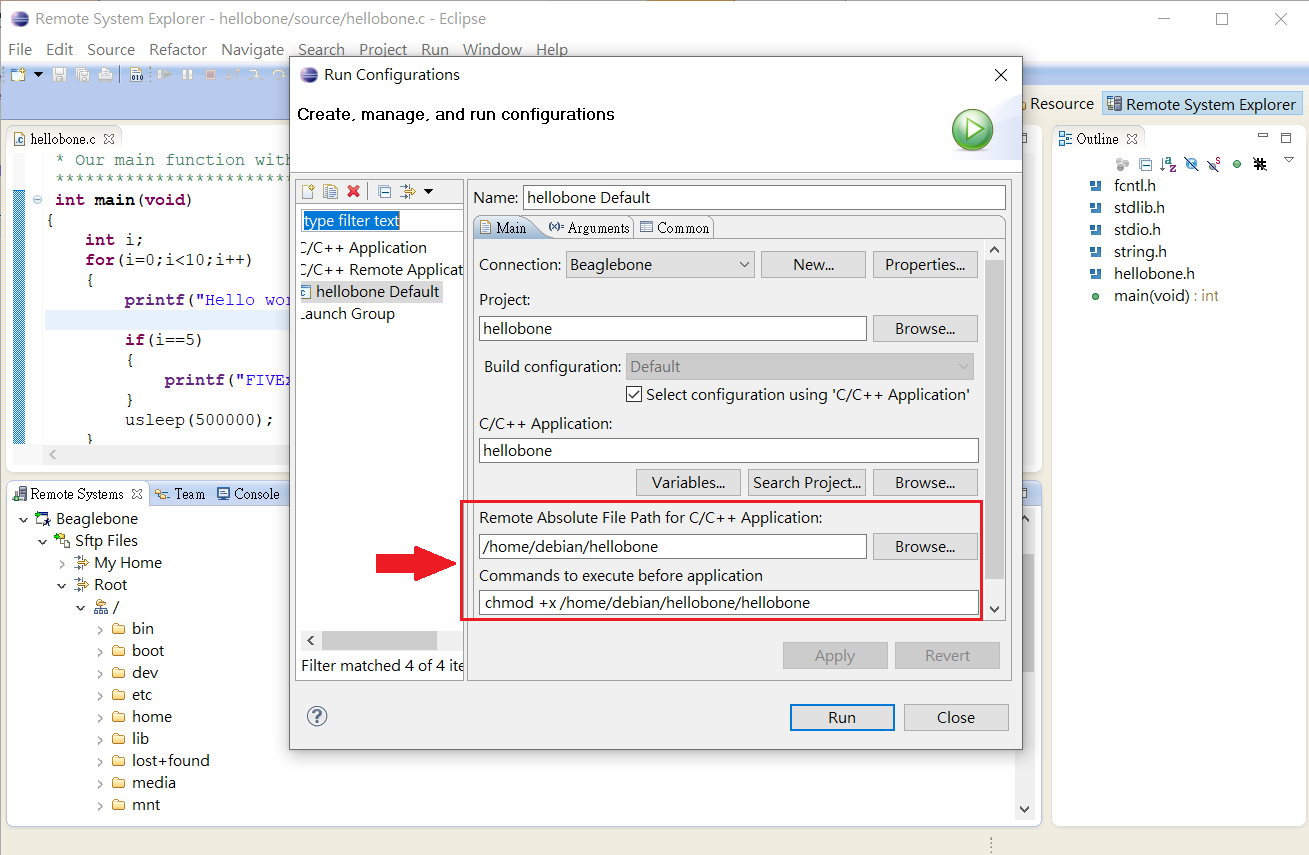Screen dimensions: 1309x855
Task: Switch to Remote System Explorer perspective
Action: [x=1201, y=104]
